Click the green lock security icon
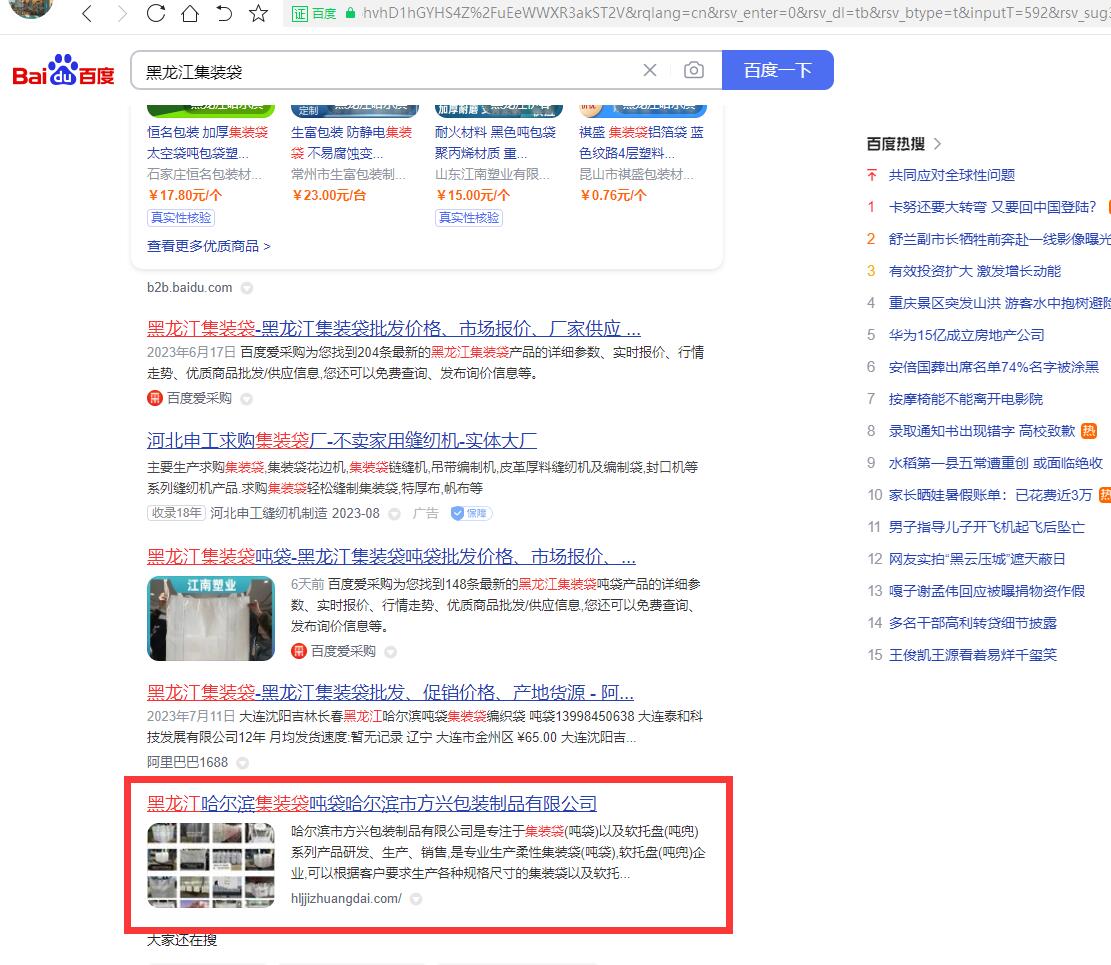 (x=350, y=13)
